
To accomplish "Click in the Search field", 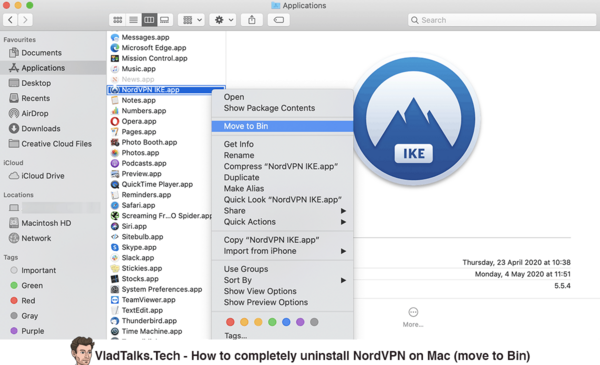I will coord(502,20).
